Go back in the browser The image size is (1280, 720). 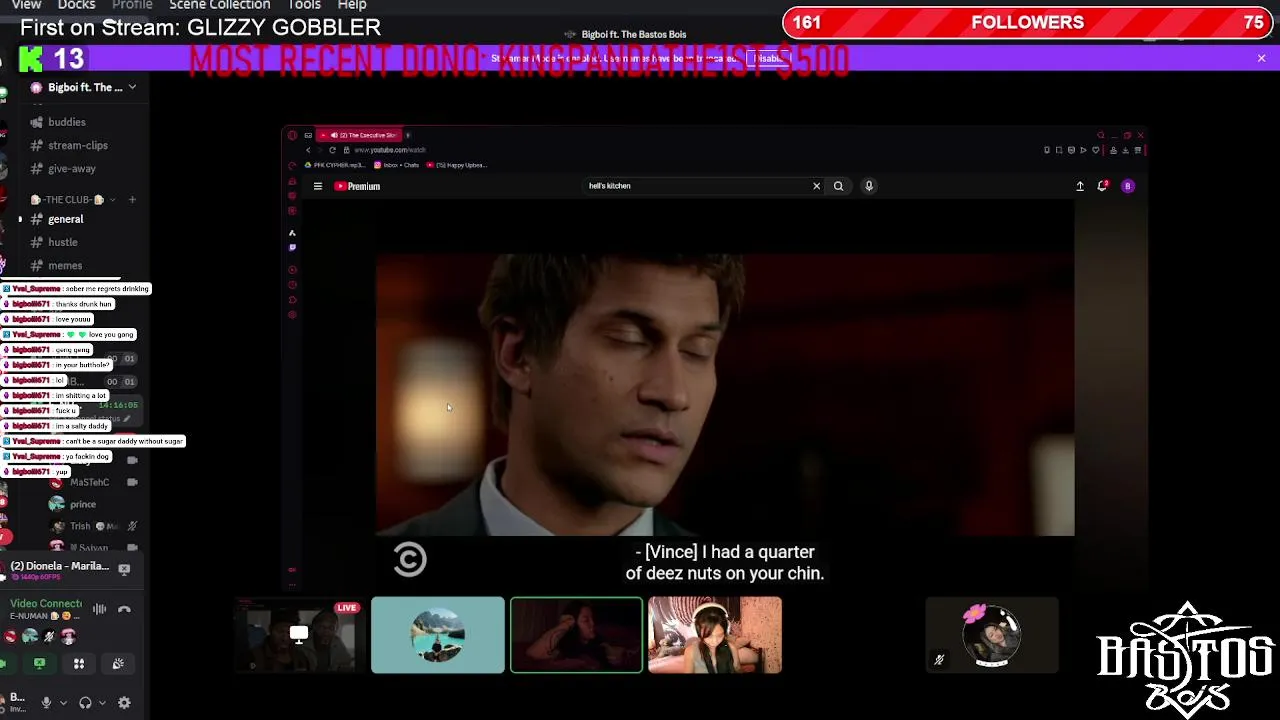308,150
